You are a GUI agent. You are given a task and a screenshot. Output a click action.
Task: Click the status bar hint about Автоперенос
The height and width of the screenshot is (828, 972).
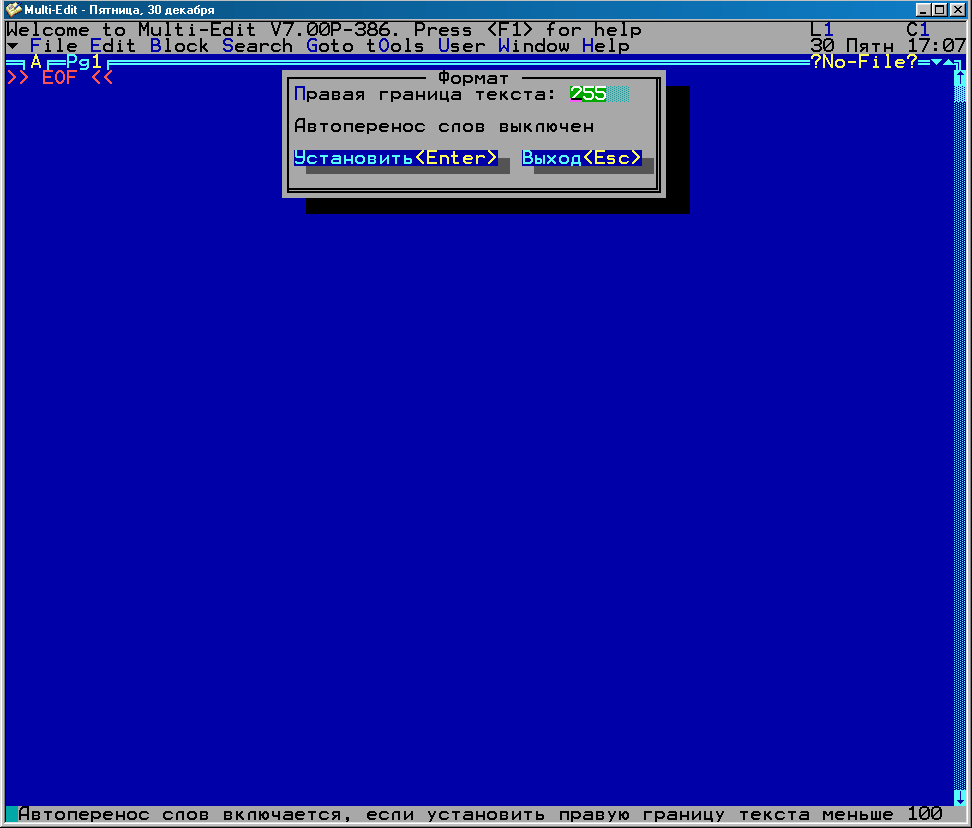pyautogui.click(x=480, y=814)
